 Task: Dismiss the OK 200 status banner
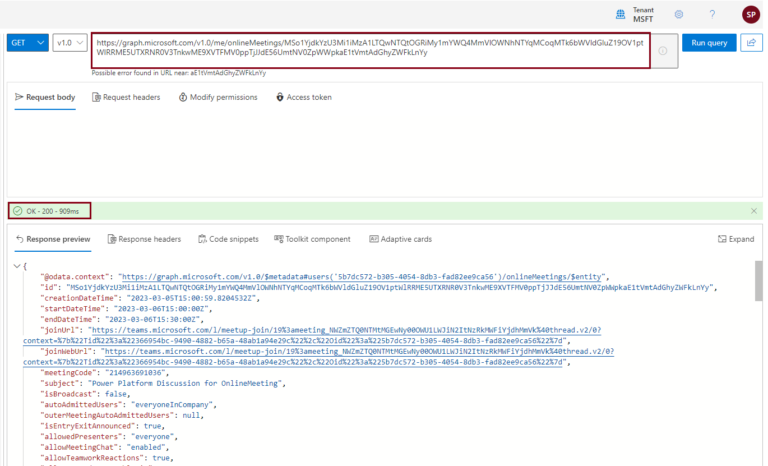click(754, 211)
